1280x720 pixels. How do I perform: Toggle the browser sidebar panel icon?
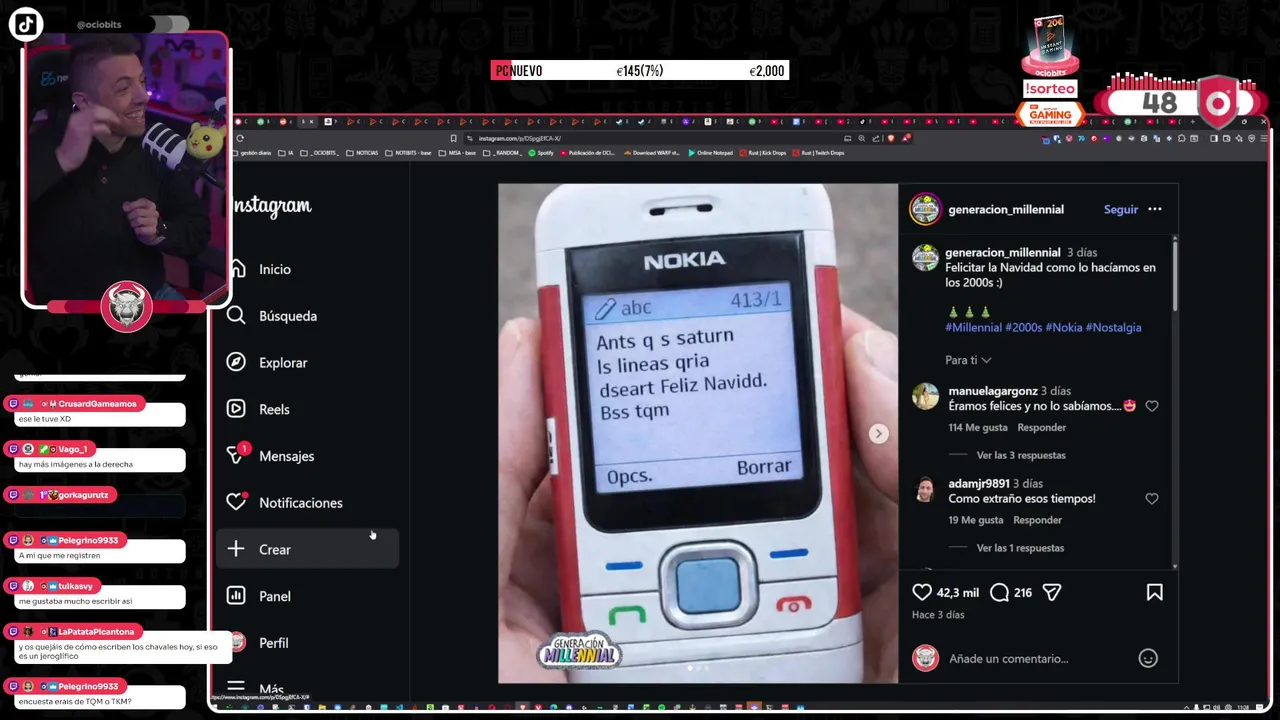[x=1214, y=138]
